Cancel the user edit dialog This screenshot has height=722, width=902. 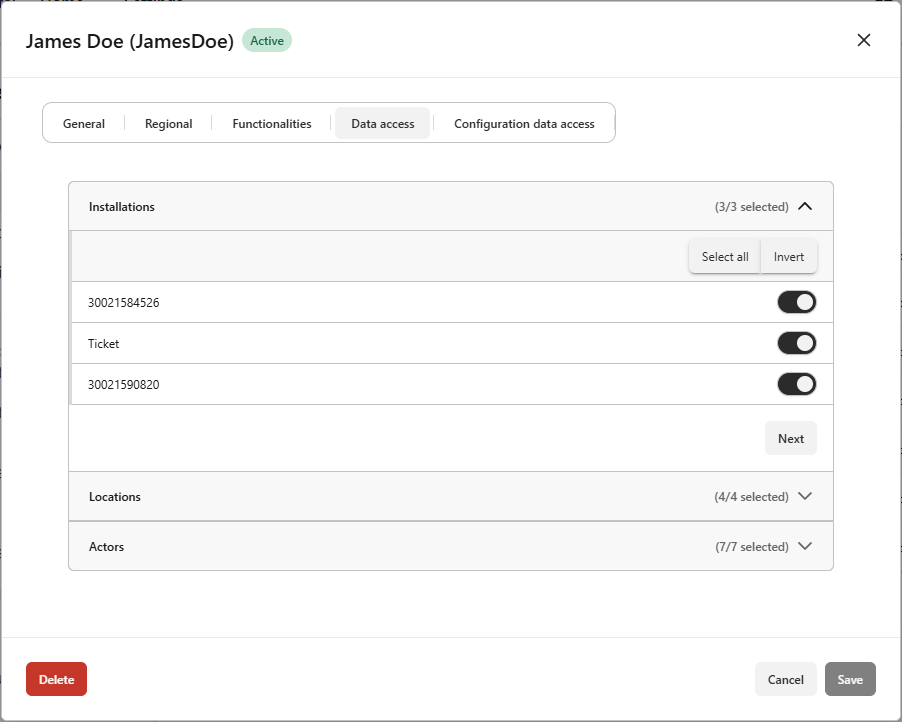[x=785, y=679]
